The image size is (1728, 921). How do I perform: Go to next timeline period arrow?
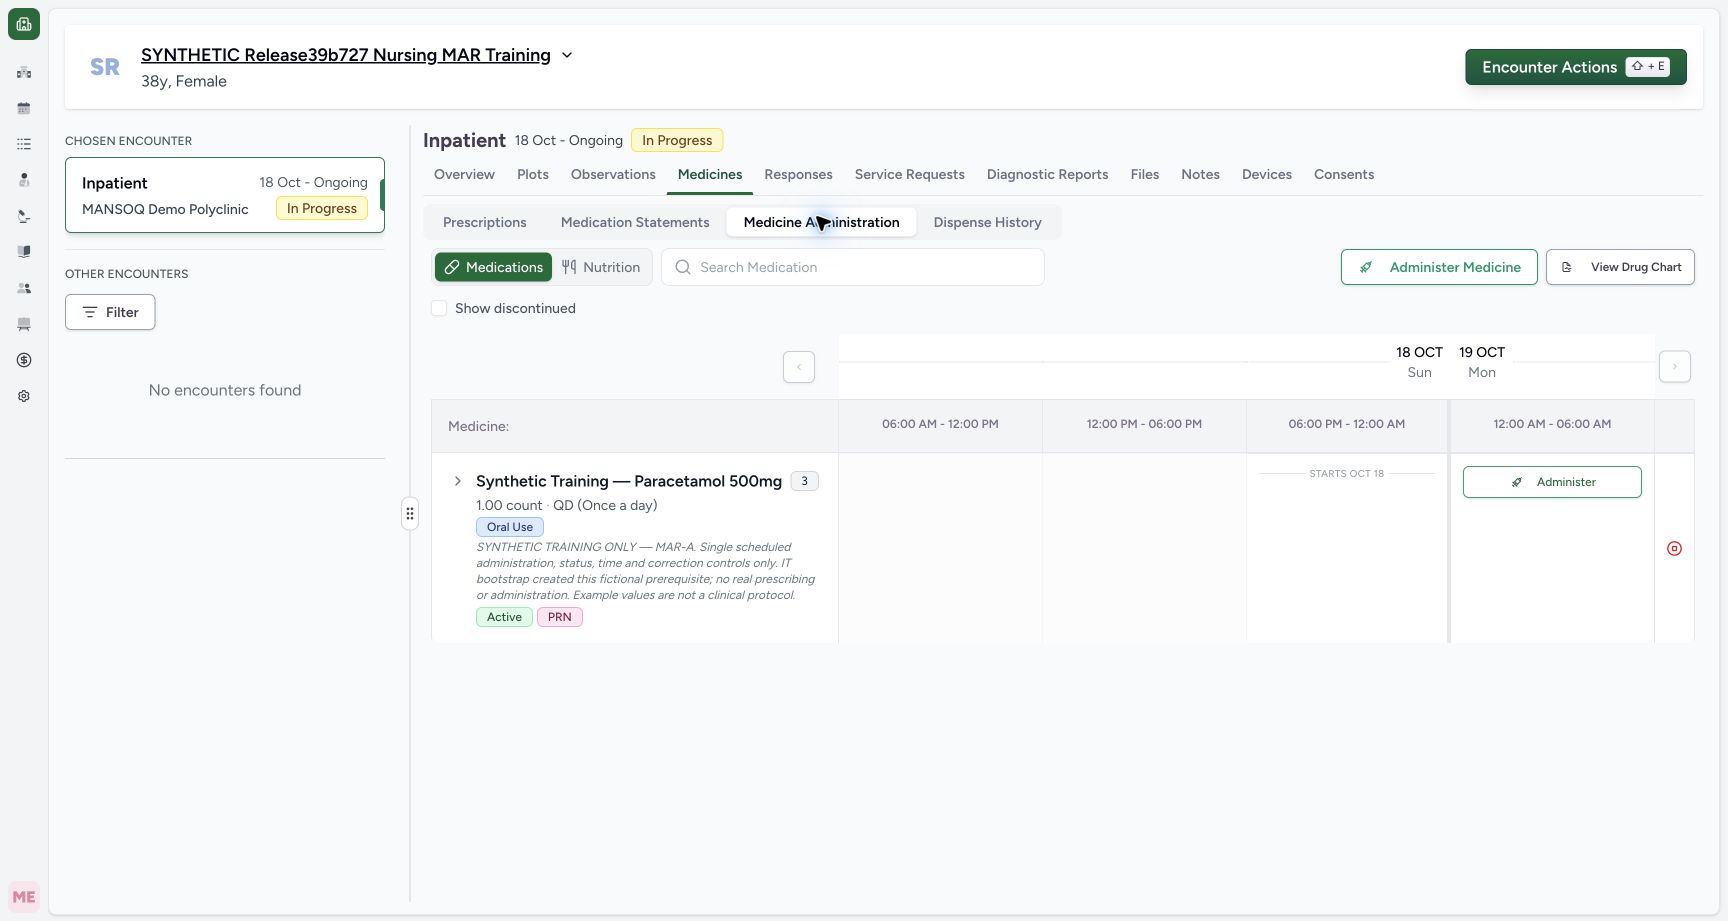tap(1675, 367)
